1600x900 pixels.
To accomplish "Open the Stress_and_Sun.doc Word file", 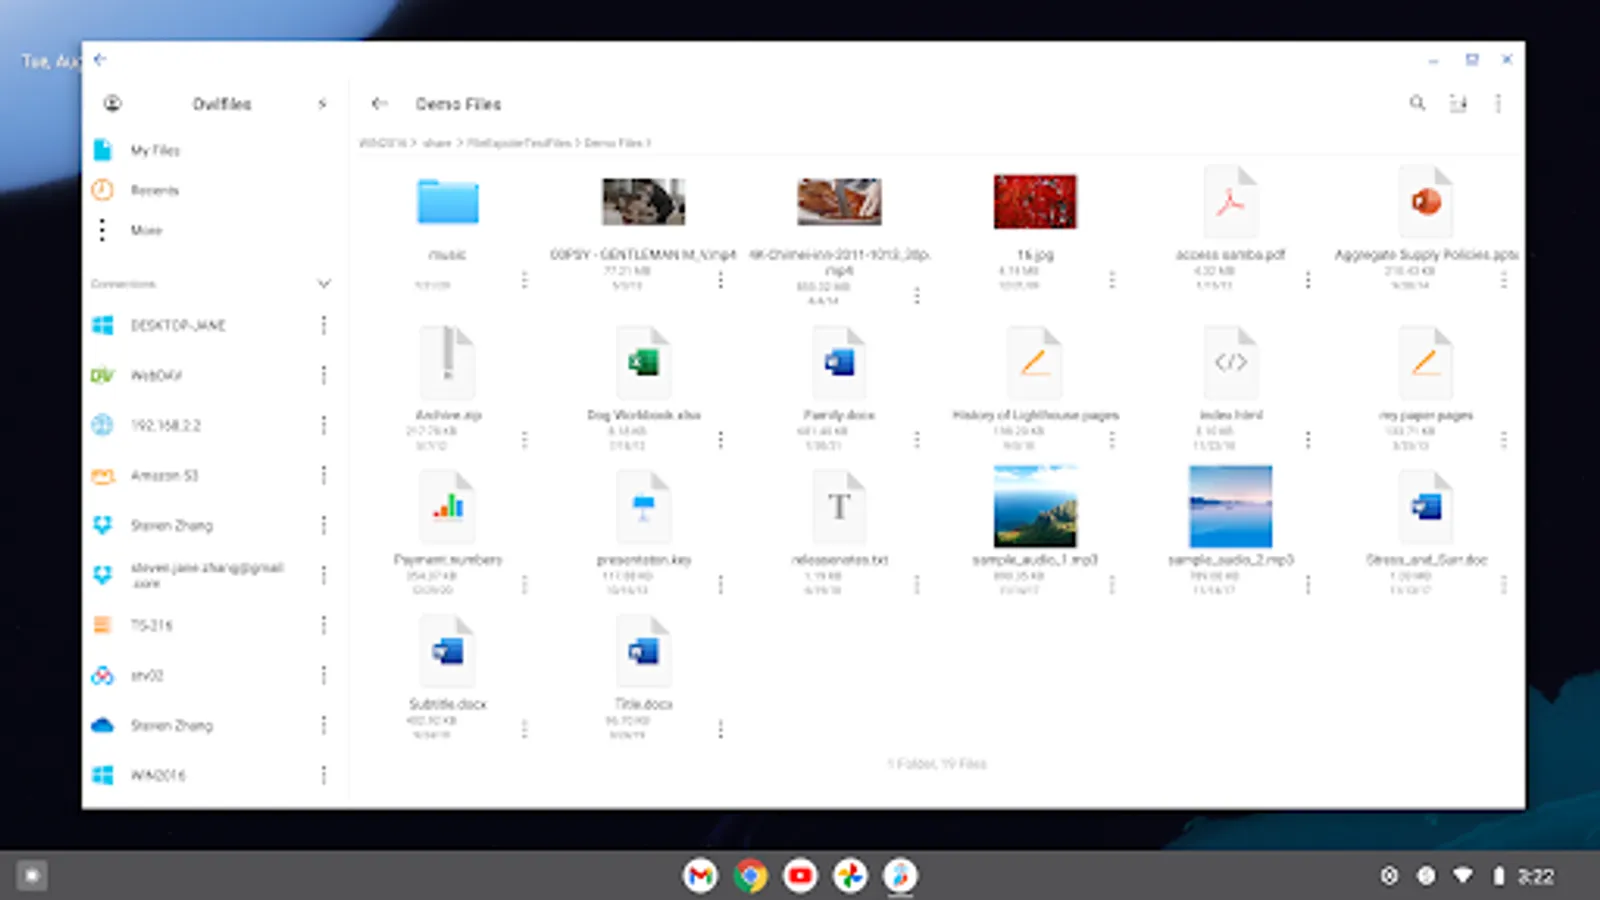I will 1426,507.
